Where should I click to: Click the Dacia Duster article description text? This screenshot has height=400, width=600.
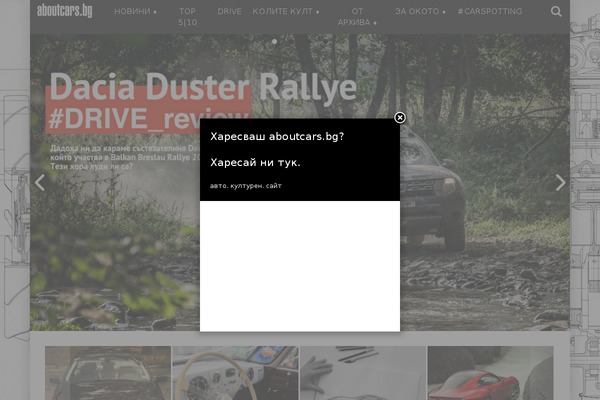coord(125,157)
